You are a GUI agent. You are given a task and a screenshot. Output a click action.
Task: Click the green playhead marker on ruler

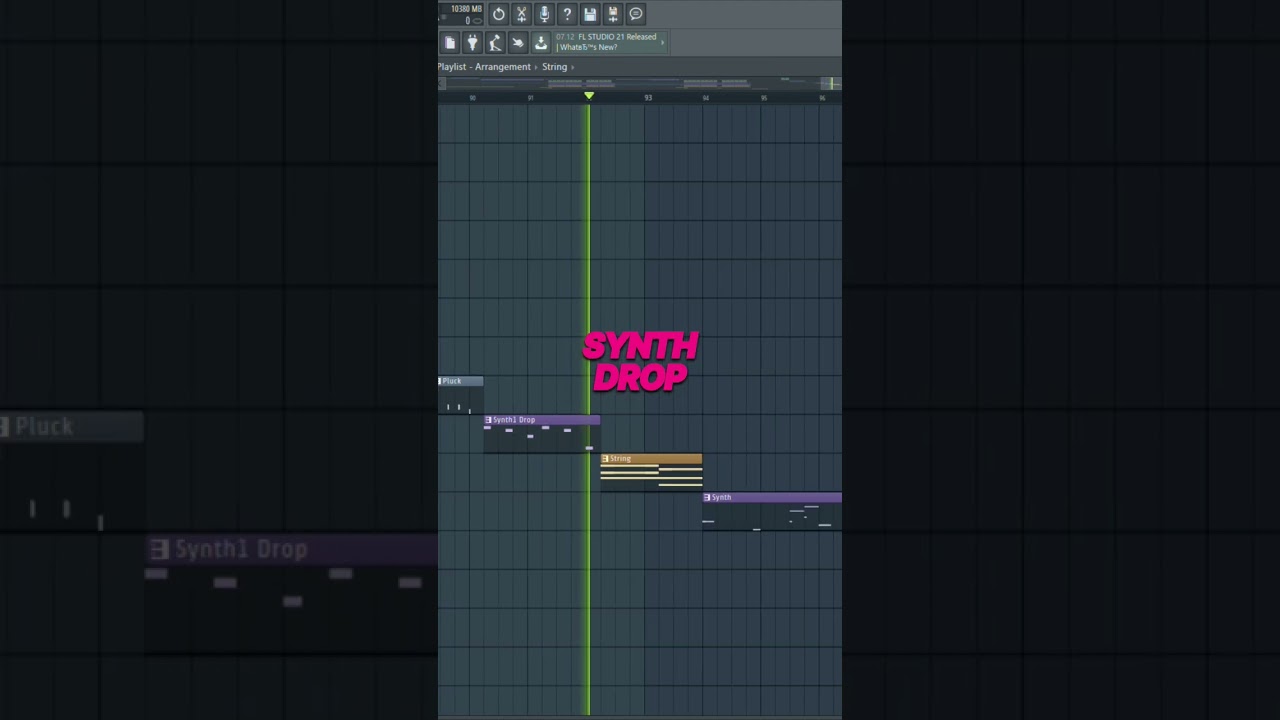(589, 96)
